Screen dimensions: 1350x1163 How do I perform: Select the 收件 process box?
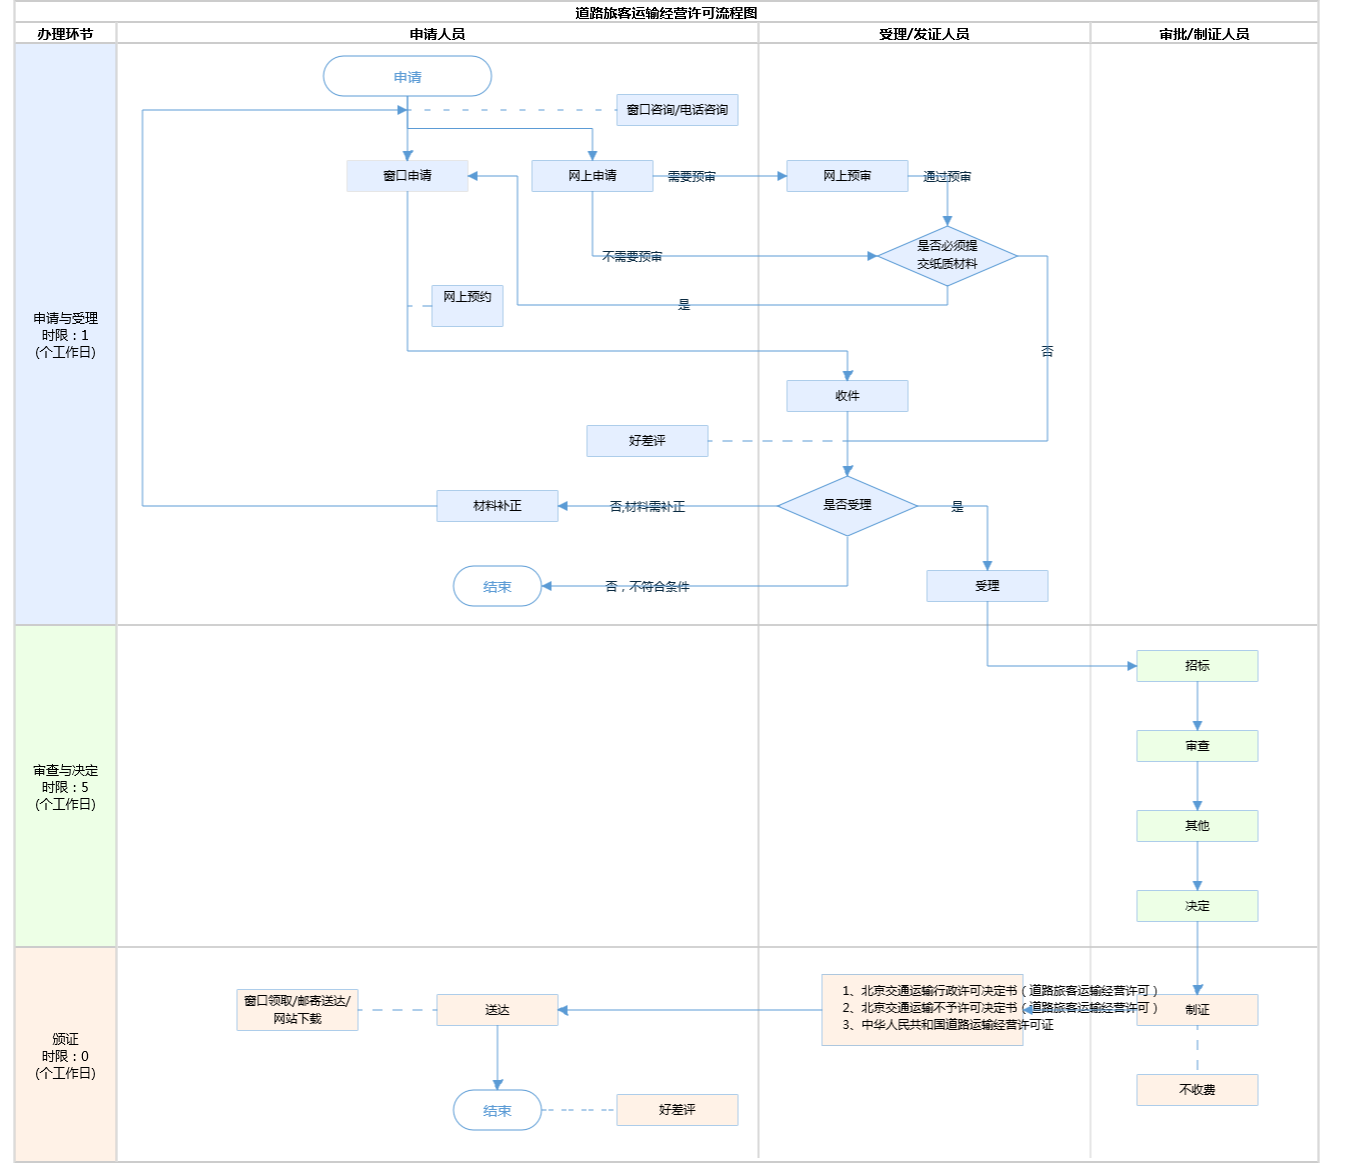click(x=847, y=396)
